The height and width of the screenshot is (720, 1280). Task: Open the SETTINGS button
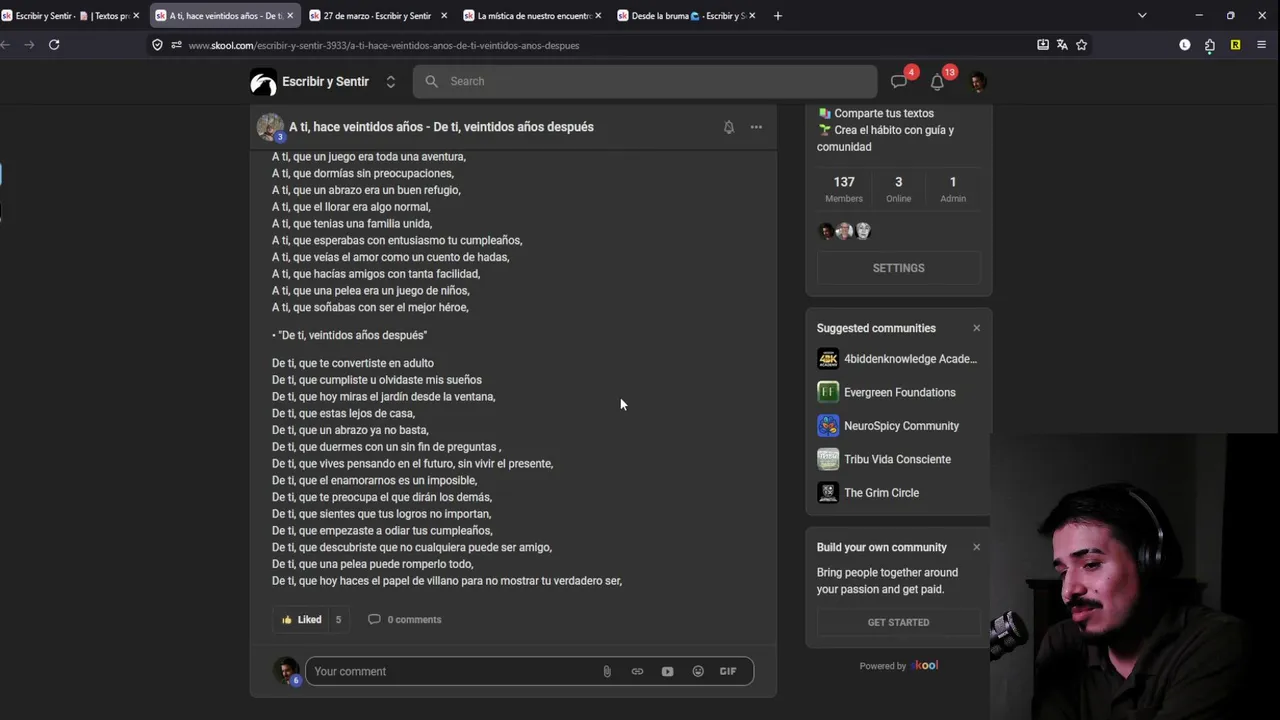click(898, 268)
